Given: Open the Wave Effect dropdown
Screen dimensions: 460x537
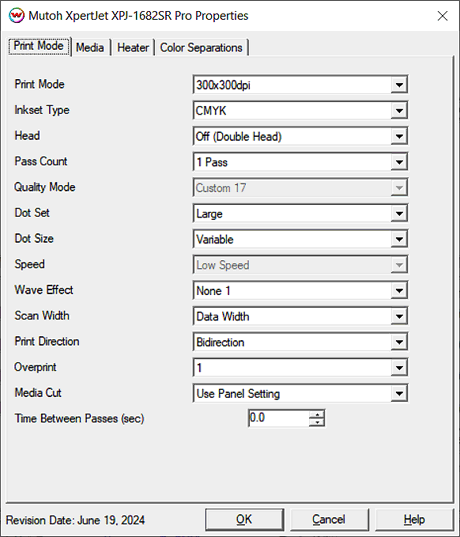Looking at the screenshot, I should point(300,291).
